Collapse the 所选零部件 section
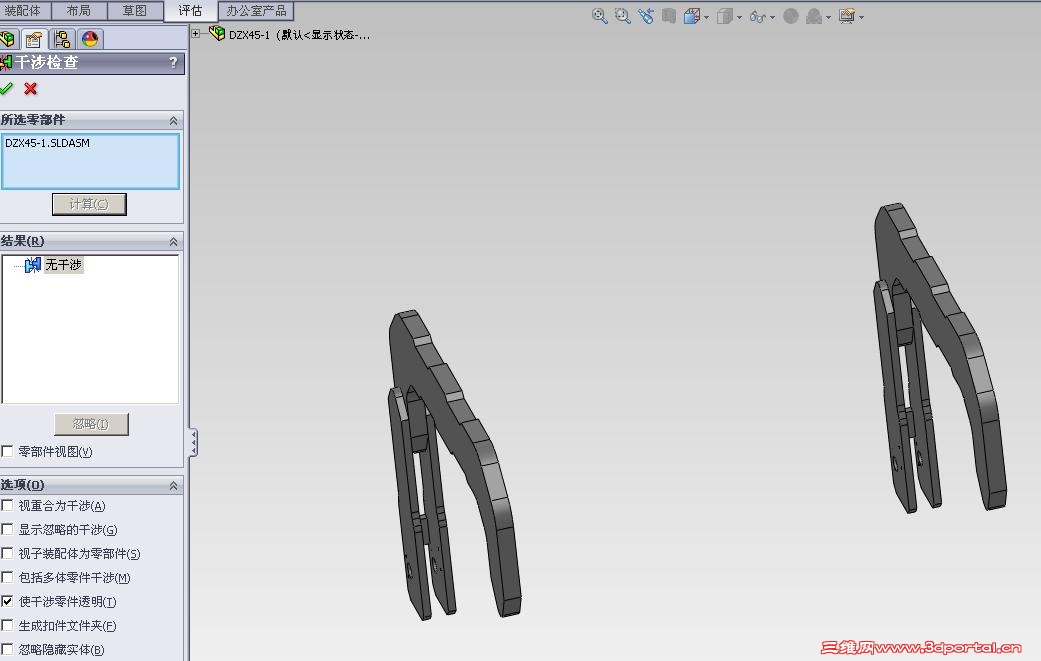The image size is (1041, 661). coord(173,120)
